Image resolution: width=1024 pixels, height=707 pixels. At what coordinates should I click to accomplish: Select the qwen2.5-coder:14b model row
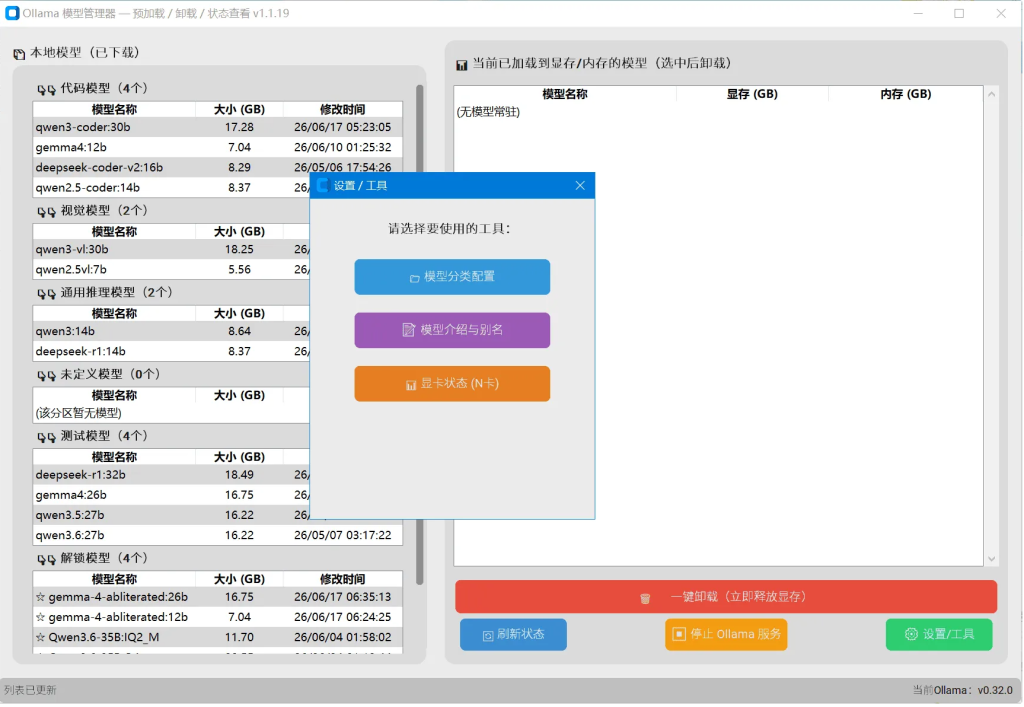coord(171,188)
